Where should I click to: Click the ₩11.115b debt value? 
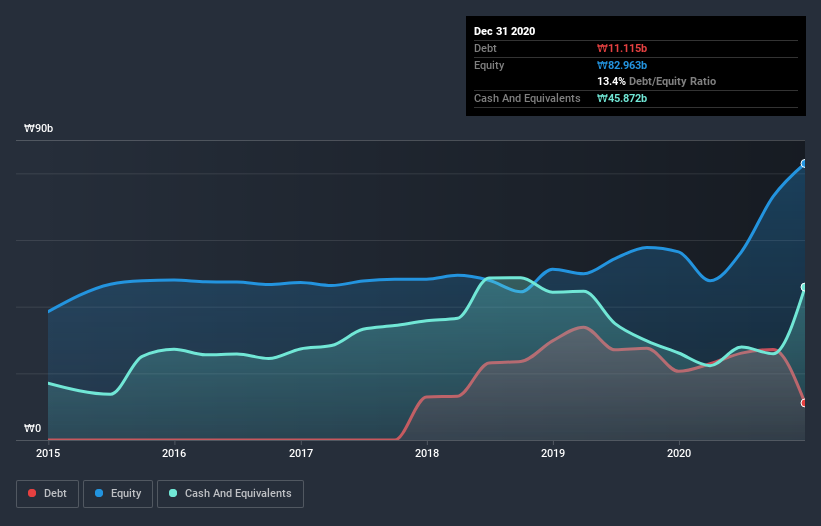[x=622, y=49]
